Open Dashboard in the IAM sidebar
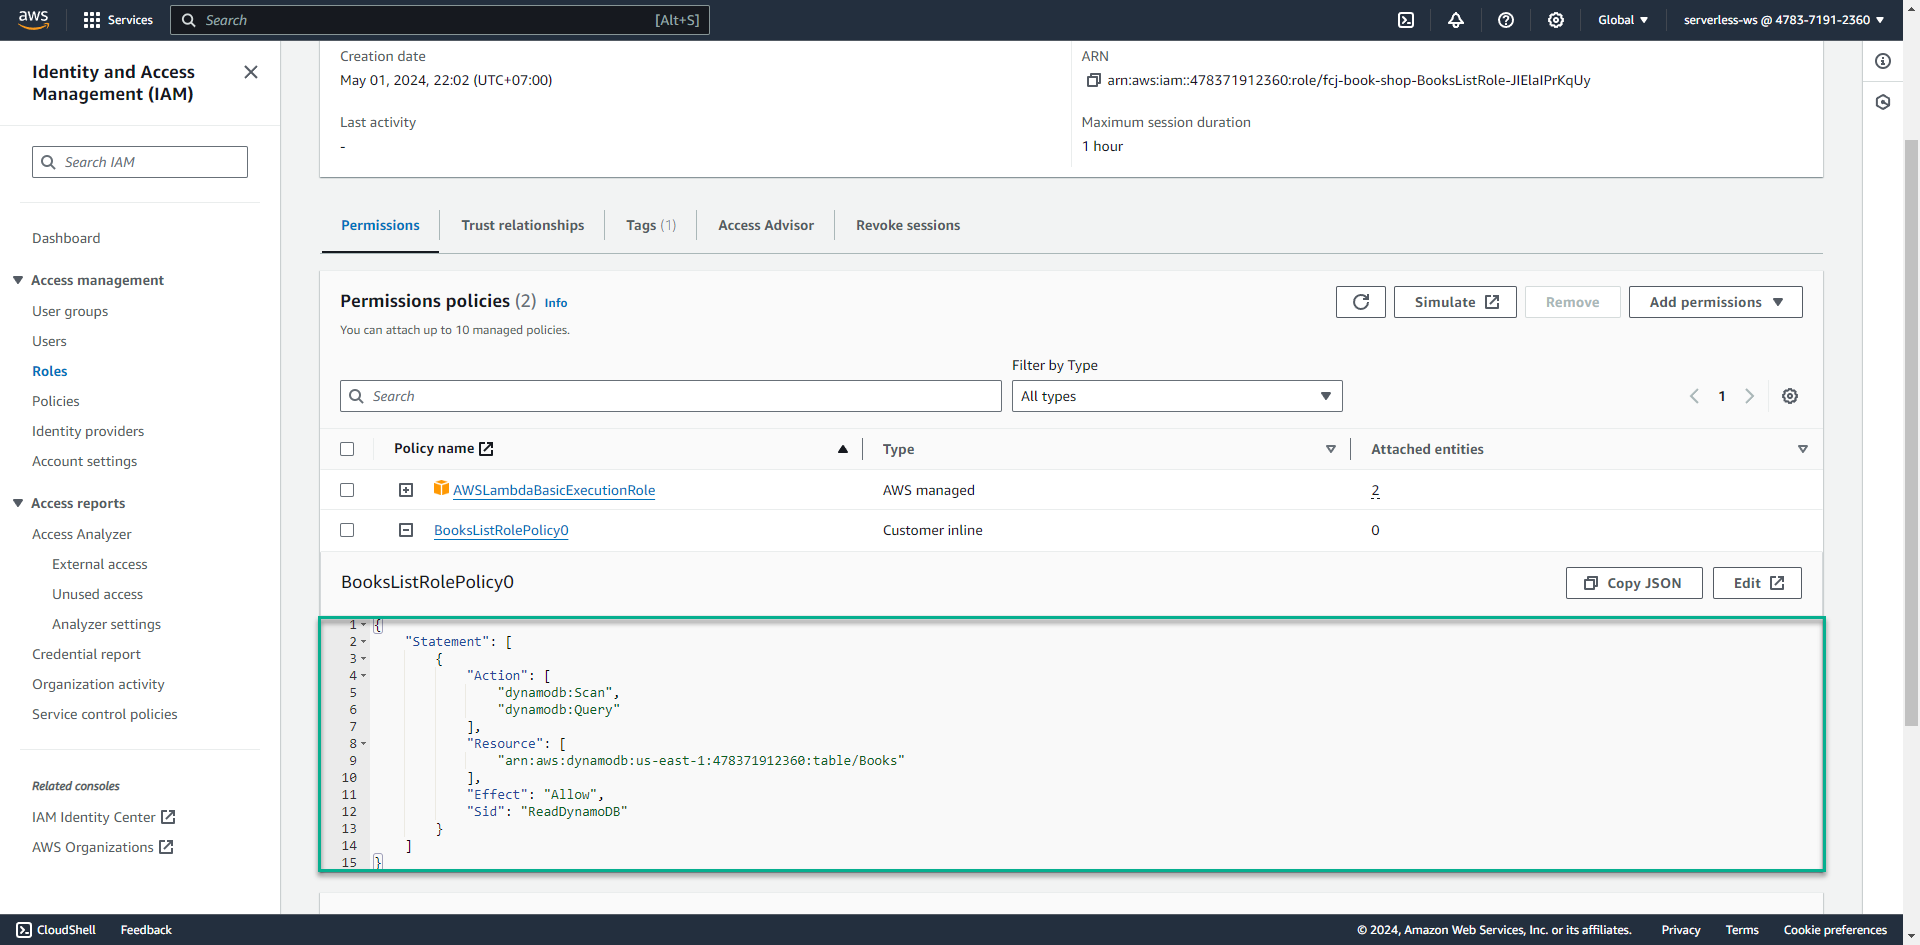Viewport: 1920px width, 945px height. pyautogui.click(x=66, y=238)
